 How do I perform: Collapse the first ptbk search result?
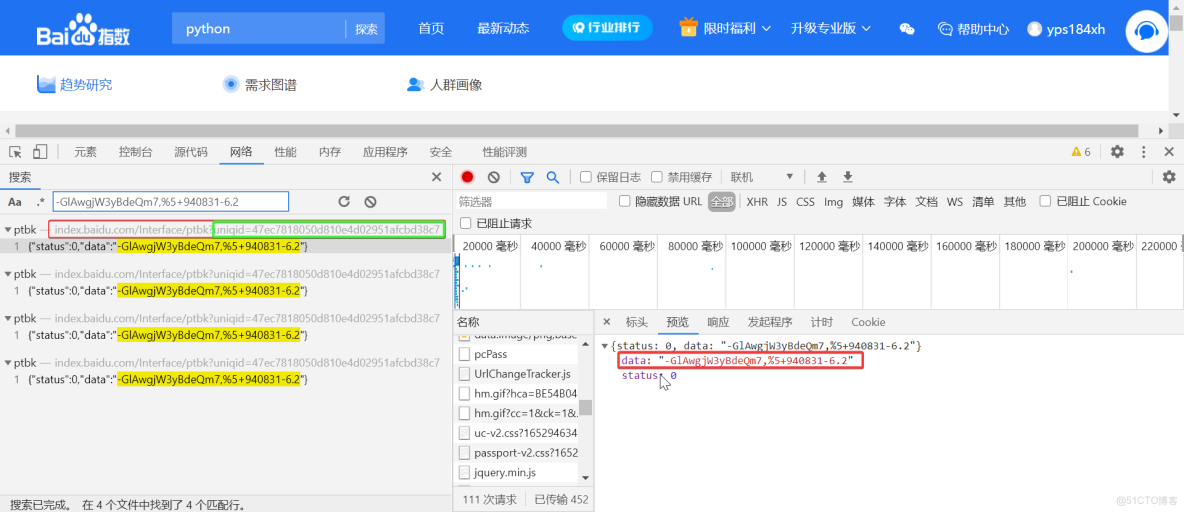(x=8, y=230)
